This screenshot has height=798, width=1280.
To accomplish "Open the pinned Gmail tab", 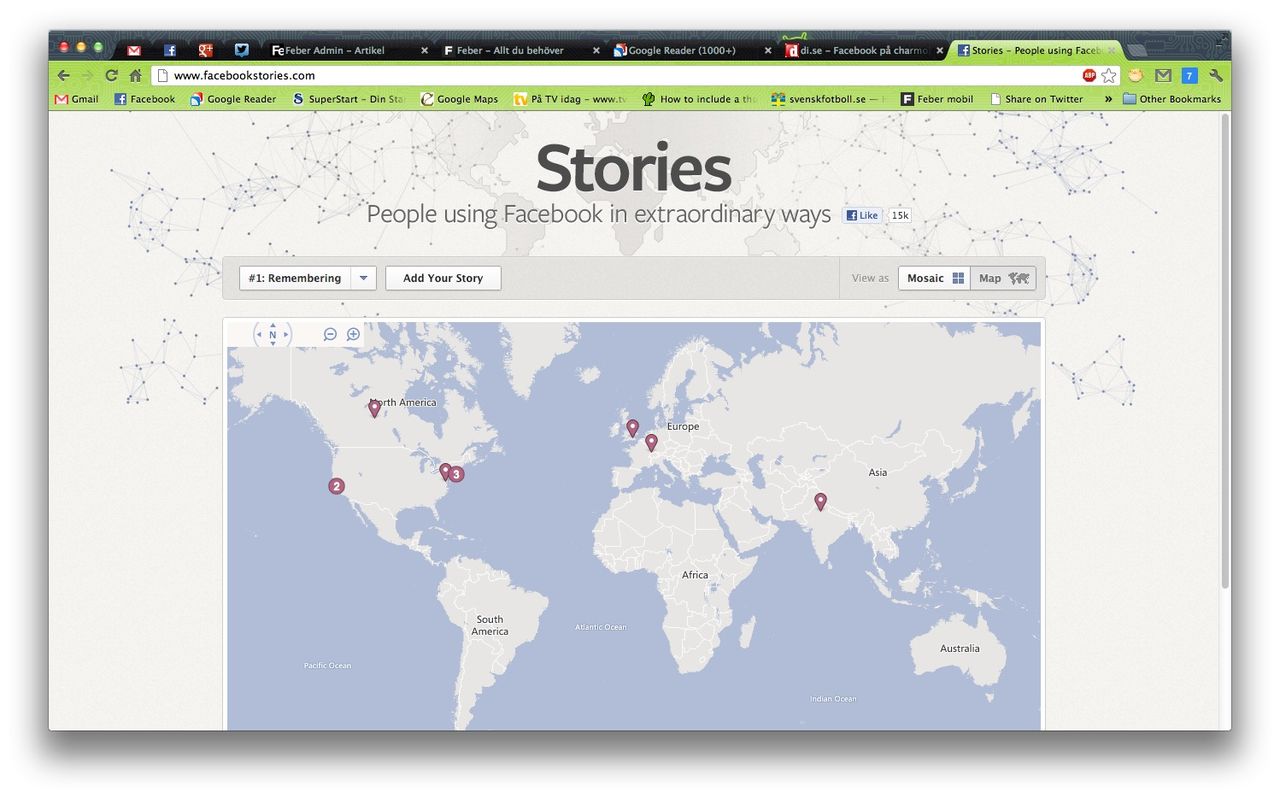I will click(x=134, y=50).
